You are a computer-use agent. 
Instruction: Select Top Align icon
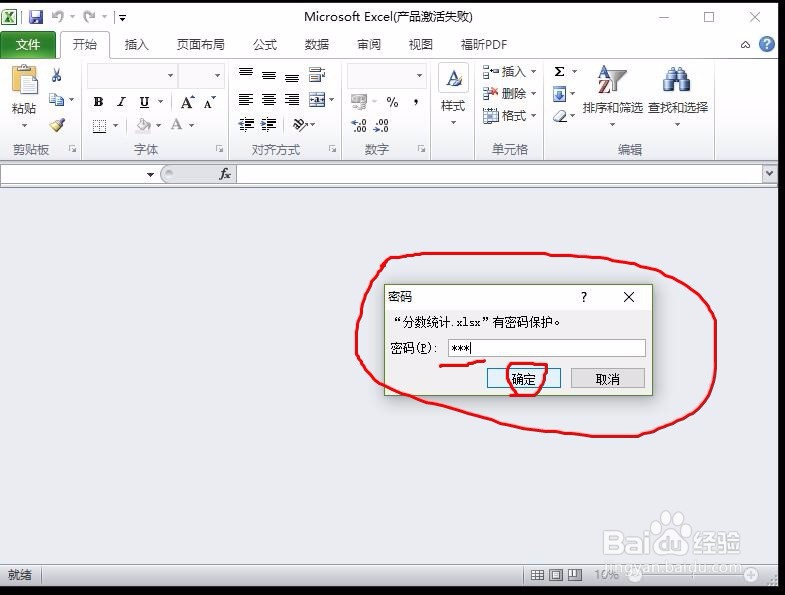tap(246, 73)
